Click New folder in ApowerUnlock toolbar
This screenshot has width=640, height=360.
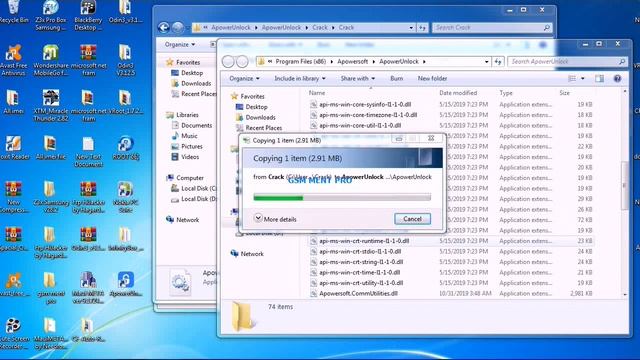pos(432,78)
